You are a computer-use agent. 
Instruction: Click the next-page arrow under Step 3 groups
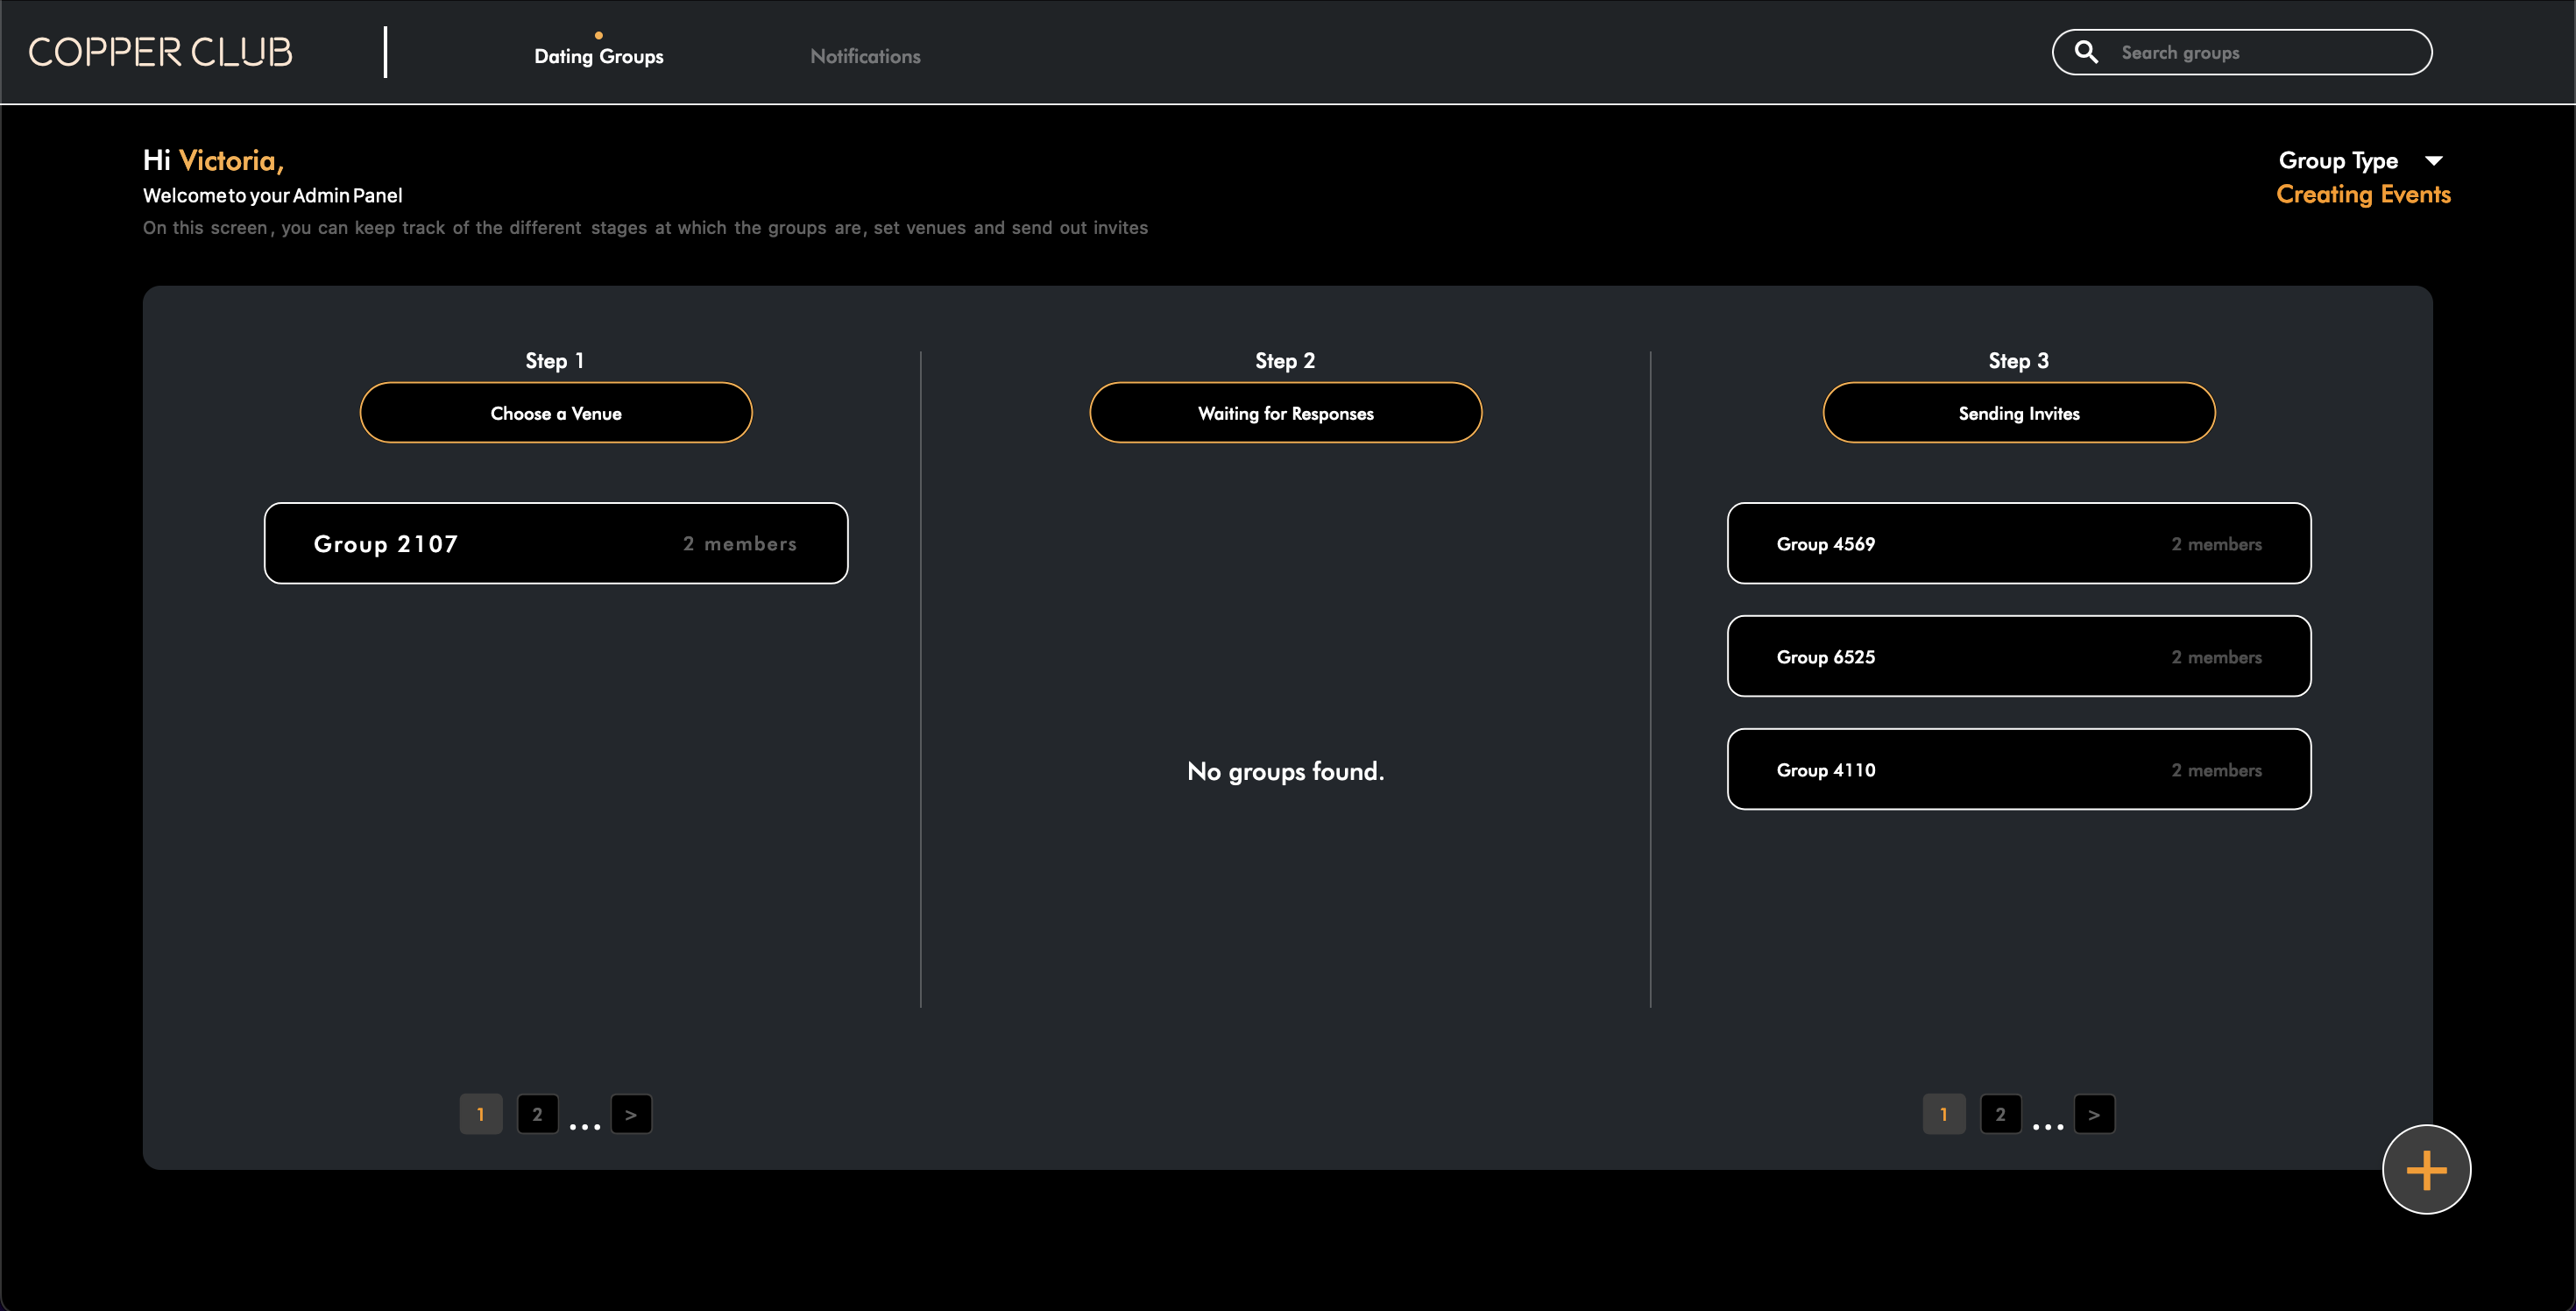[x=2094, y=1113]
